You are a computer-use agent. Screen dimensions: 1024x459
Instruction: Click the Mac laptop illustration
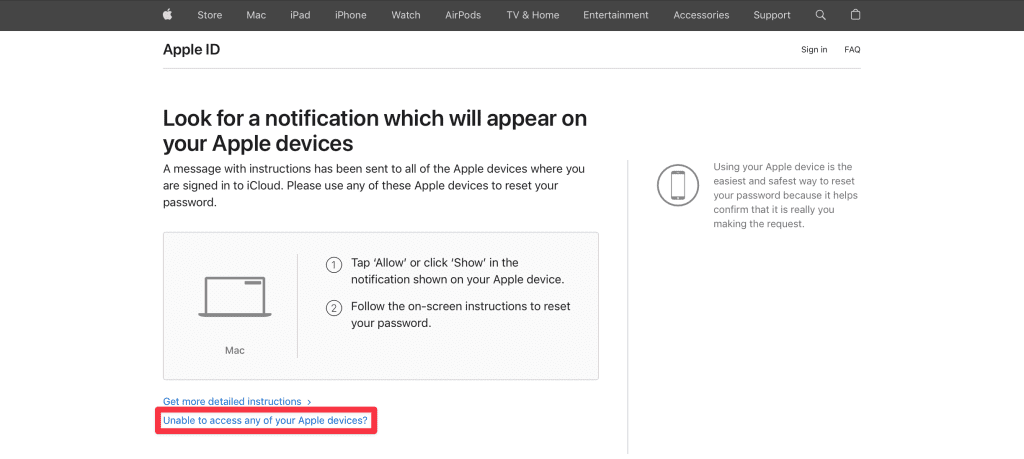pos(234,297)
